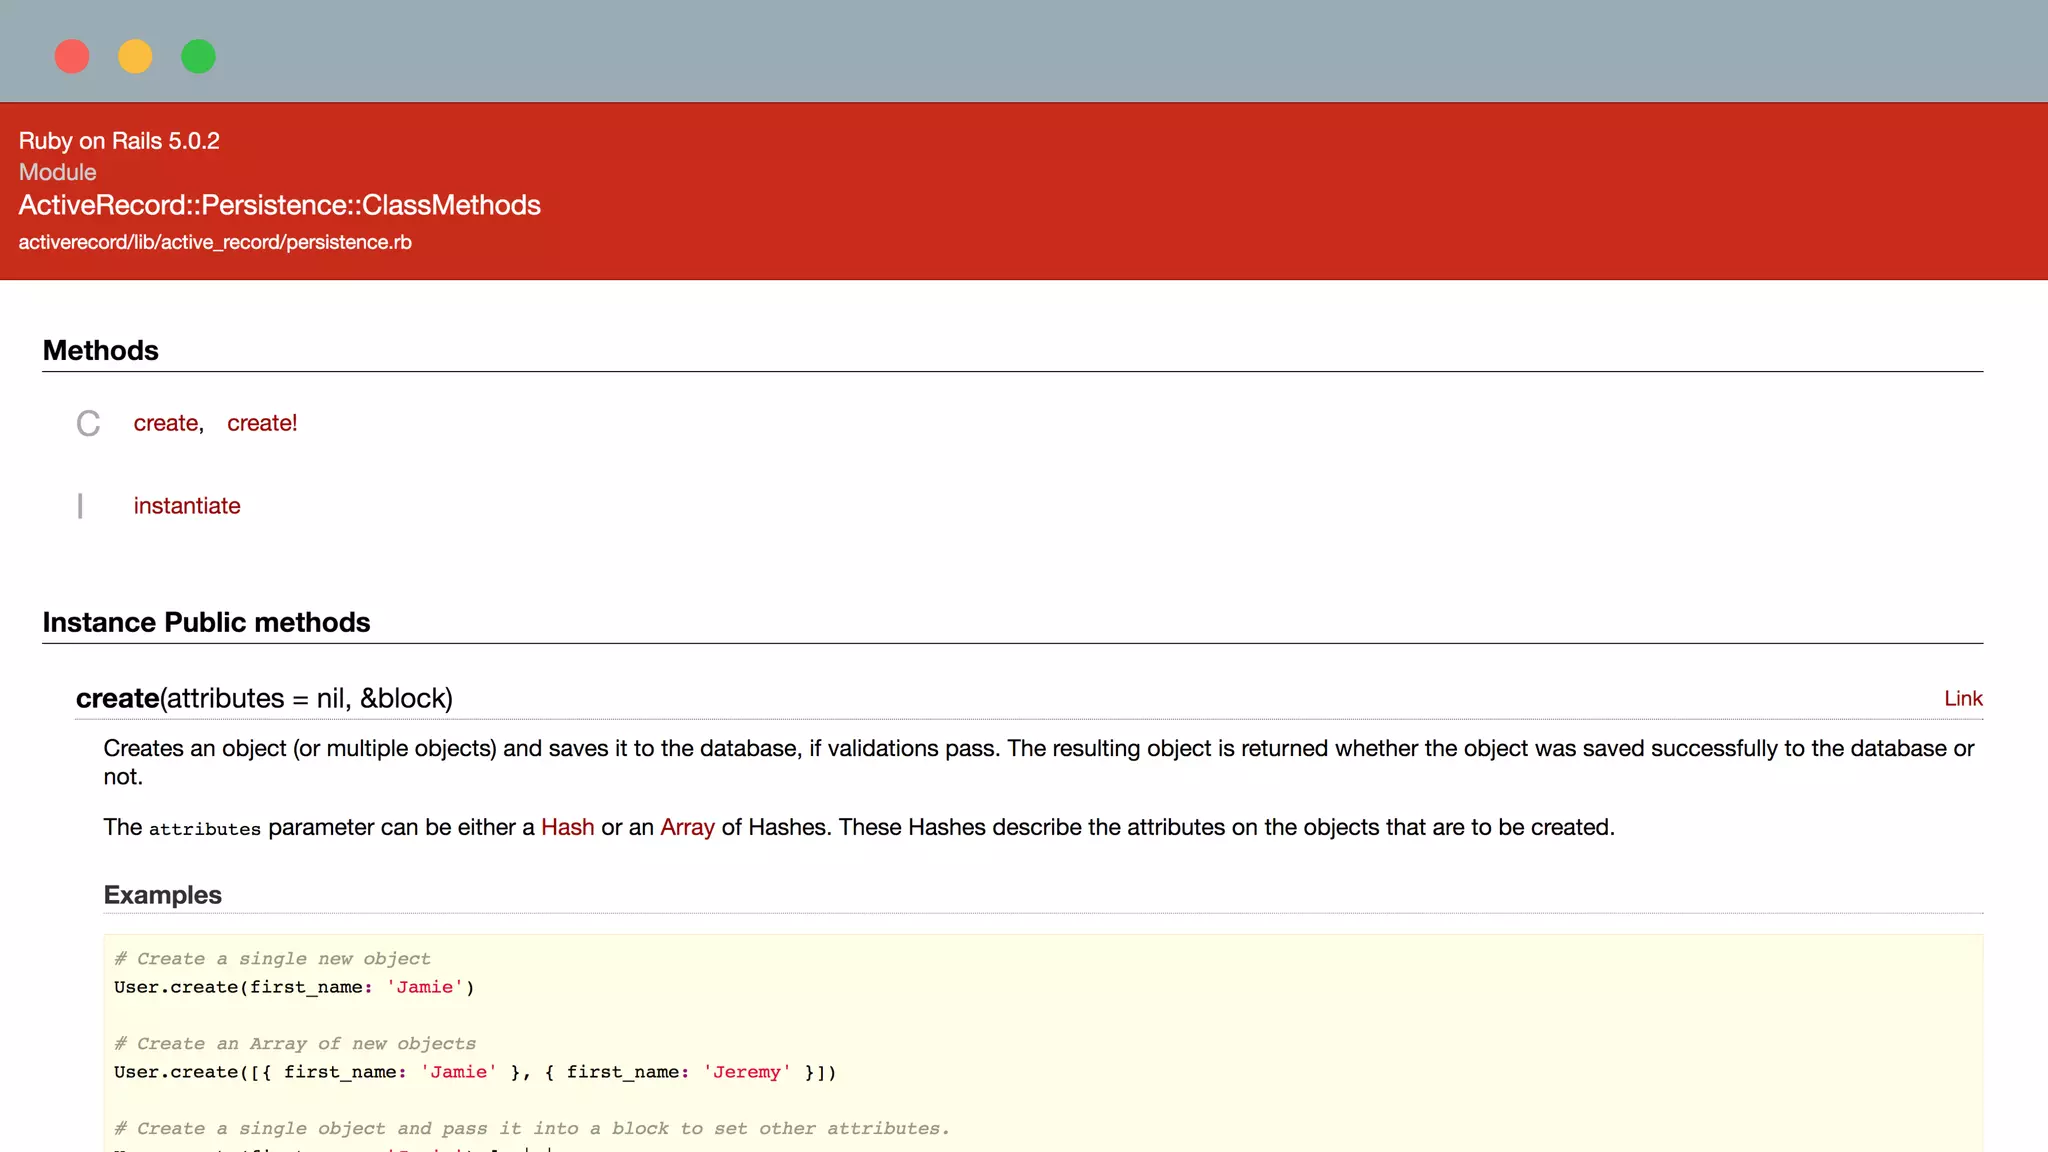The image size is (2048, 1152).
Task: Click the yellow minimize window button
Action: [x=135, y=56]
